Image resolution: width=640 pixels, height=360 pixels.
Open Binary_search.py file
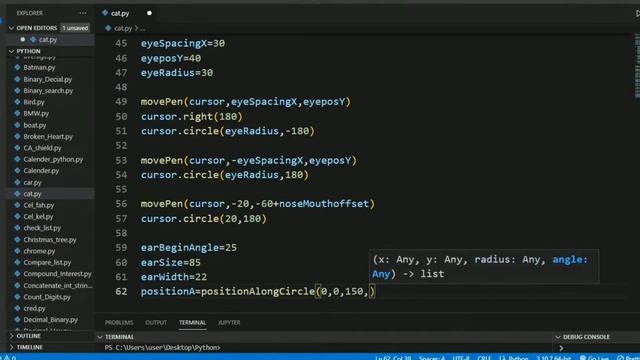[x=48, y=91]
